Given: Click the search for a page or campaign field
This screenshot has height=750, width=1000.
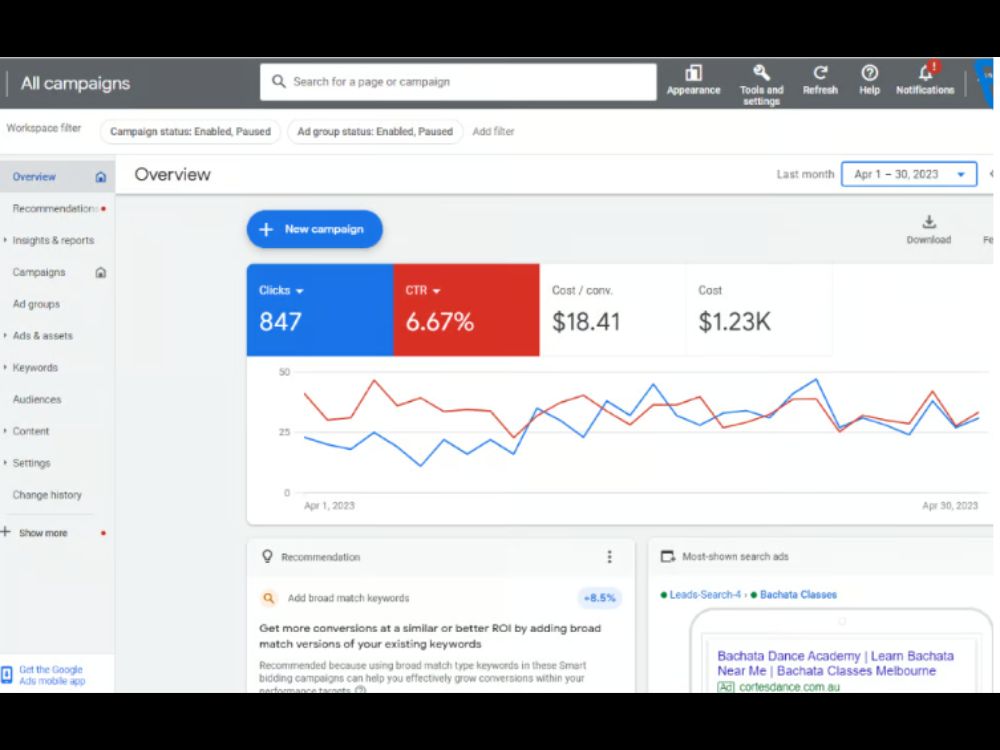Looking at the screenshot, I should [458, 82].
